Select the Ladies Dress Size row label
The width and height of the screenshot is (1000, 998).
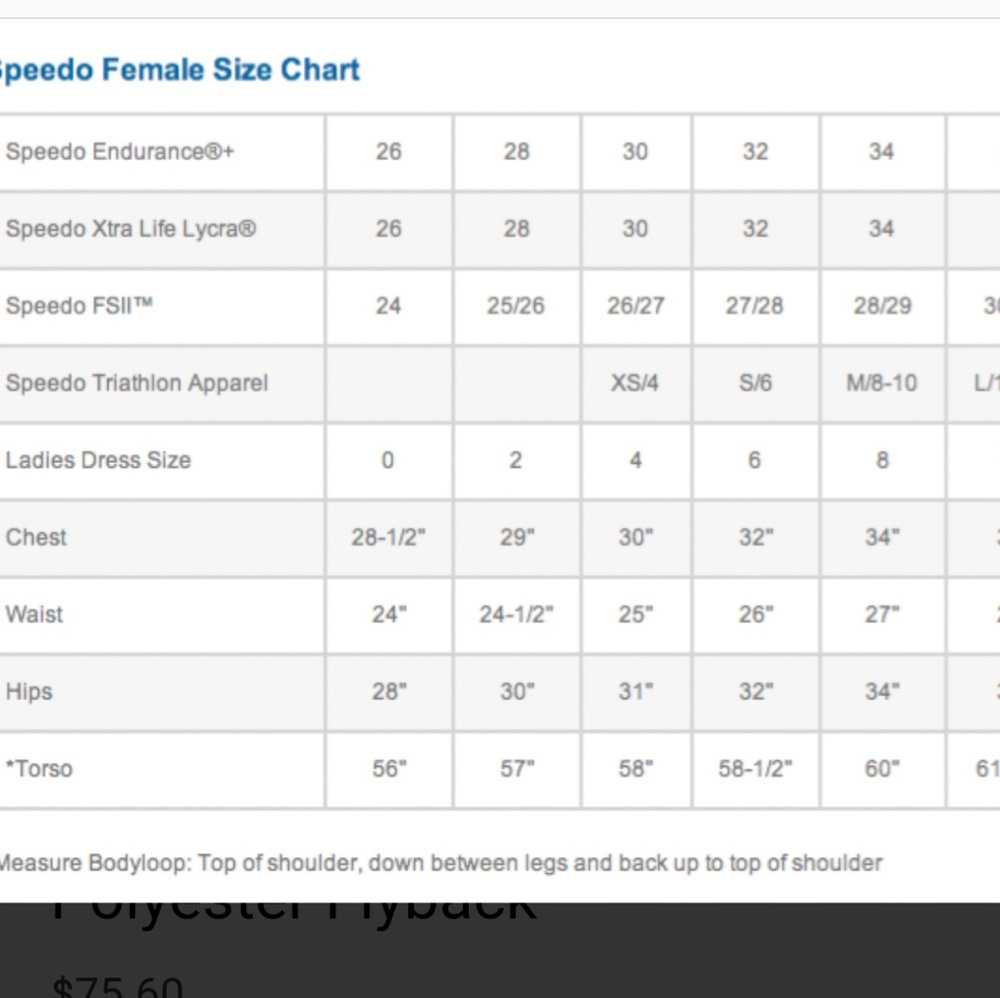(98, 460)
